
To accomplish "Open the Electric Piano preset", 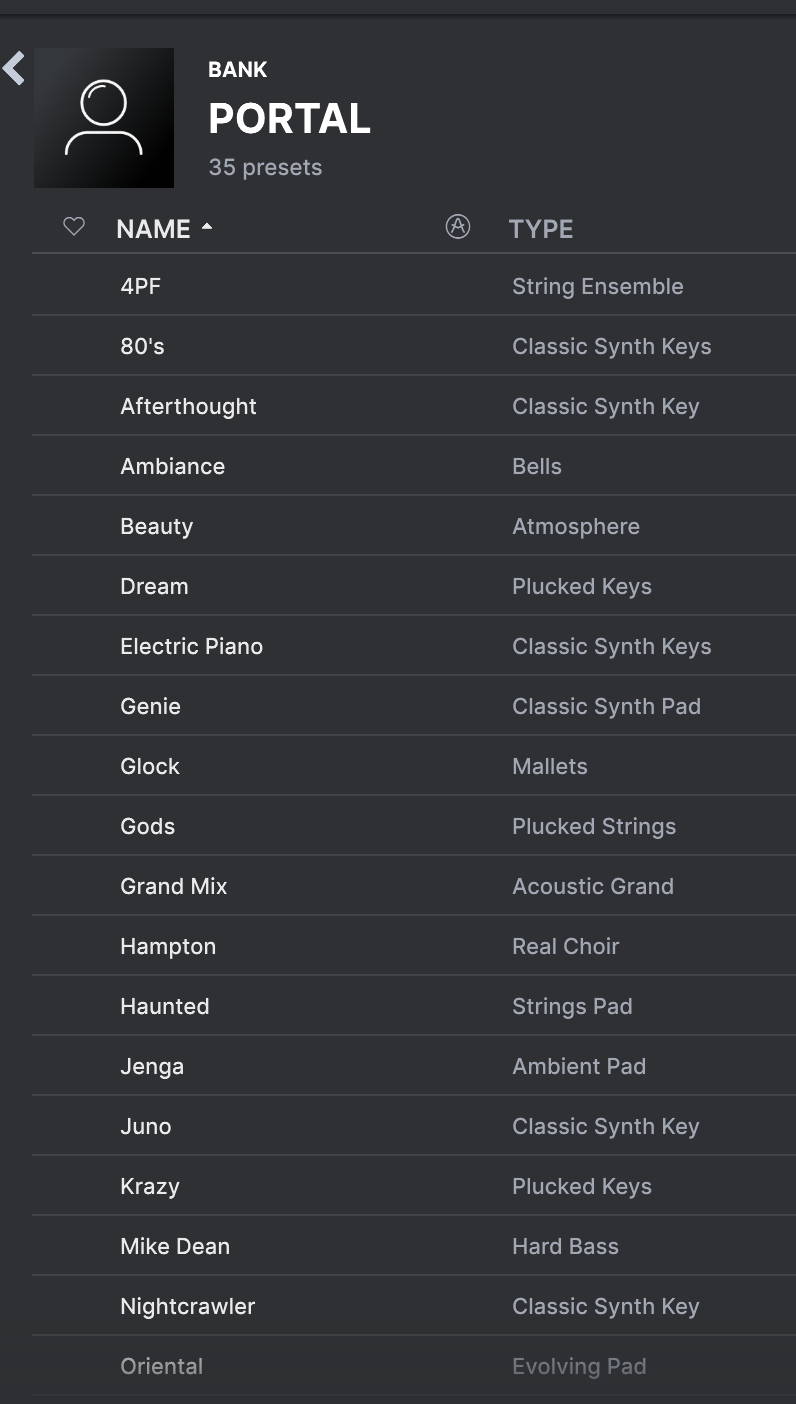I will pyautogui.click(x=414, y=646).
